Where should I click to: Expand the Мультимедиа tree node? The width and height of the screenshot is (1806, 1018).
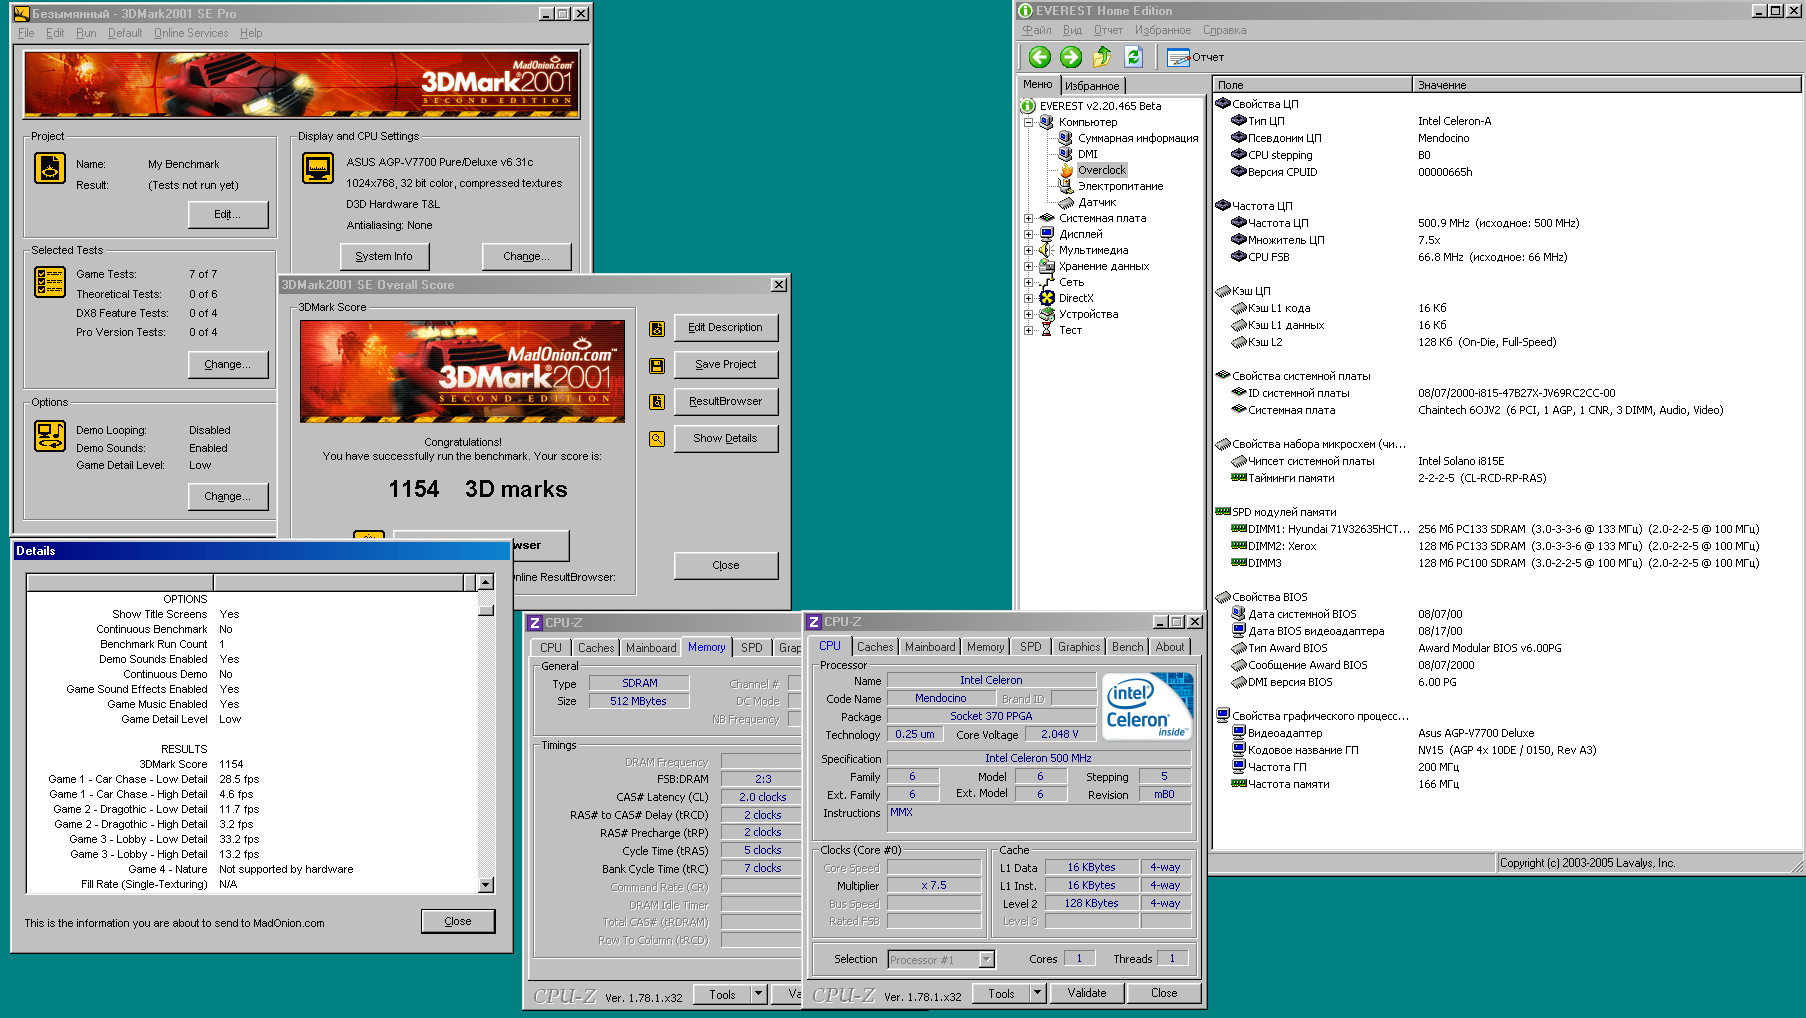pos(1028,250)
